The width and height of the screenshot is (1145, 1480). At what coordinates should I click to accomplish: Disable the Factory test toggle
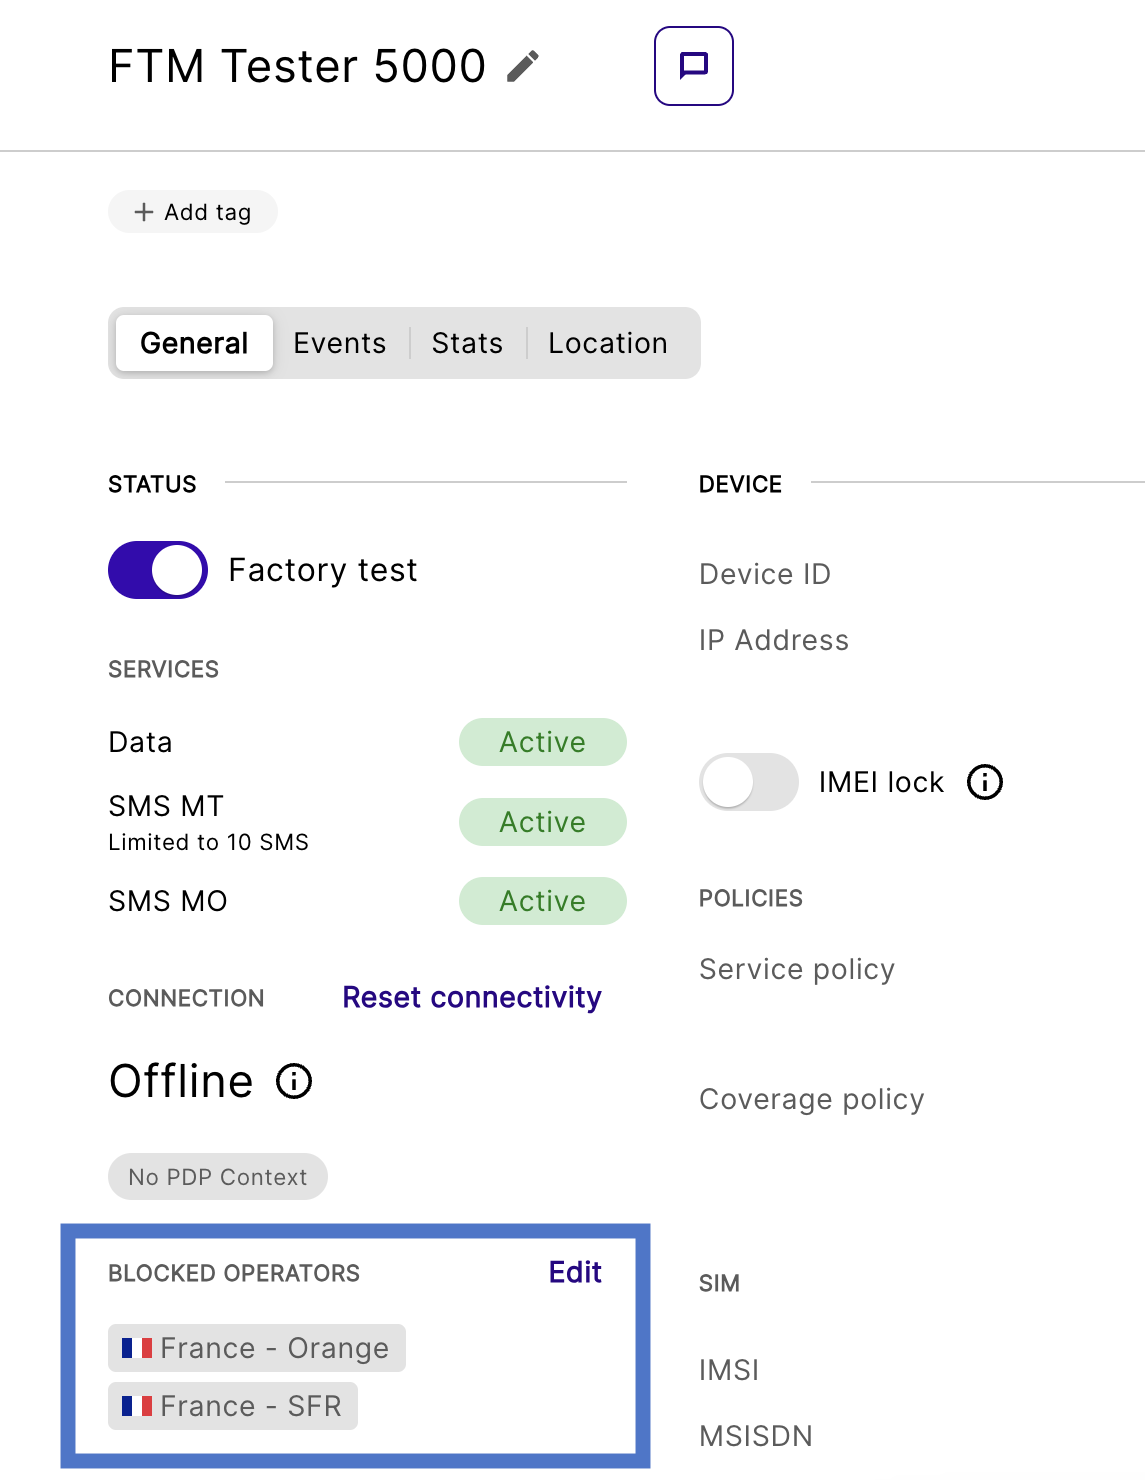coord(158,570)
